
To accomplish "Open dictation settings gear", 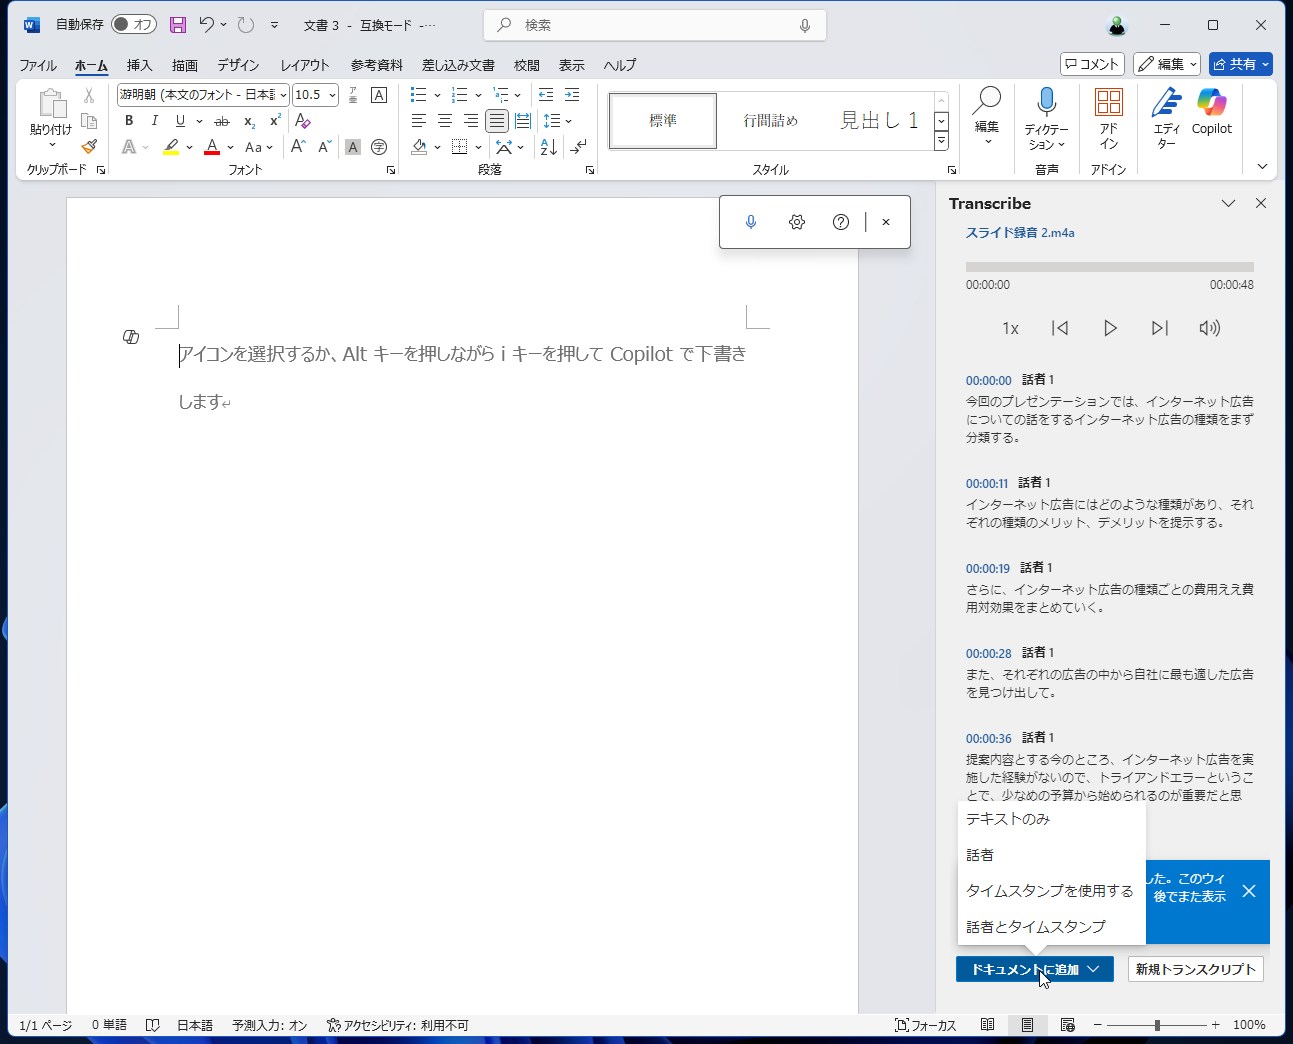I will point(796,222).
